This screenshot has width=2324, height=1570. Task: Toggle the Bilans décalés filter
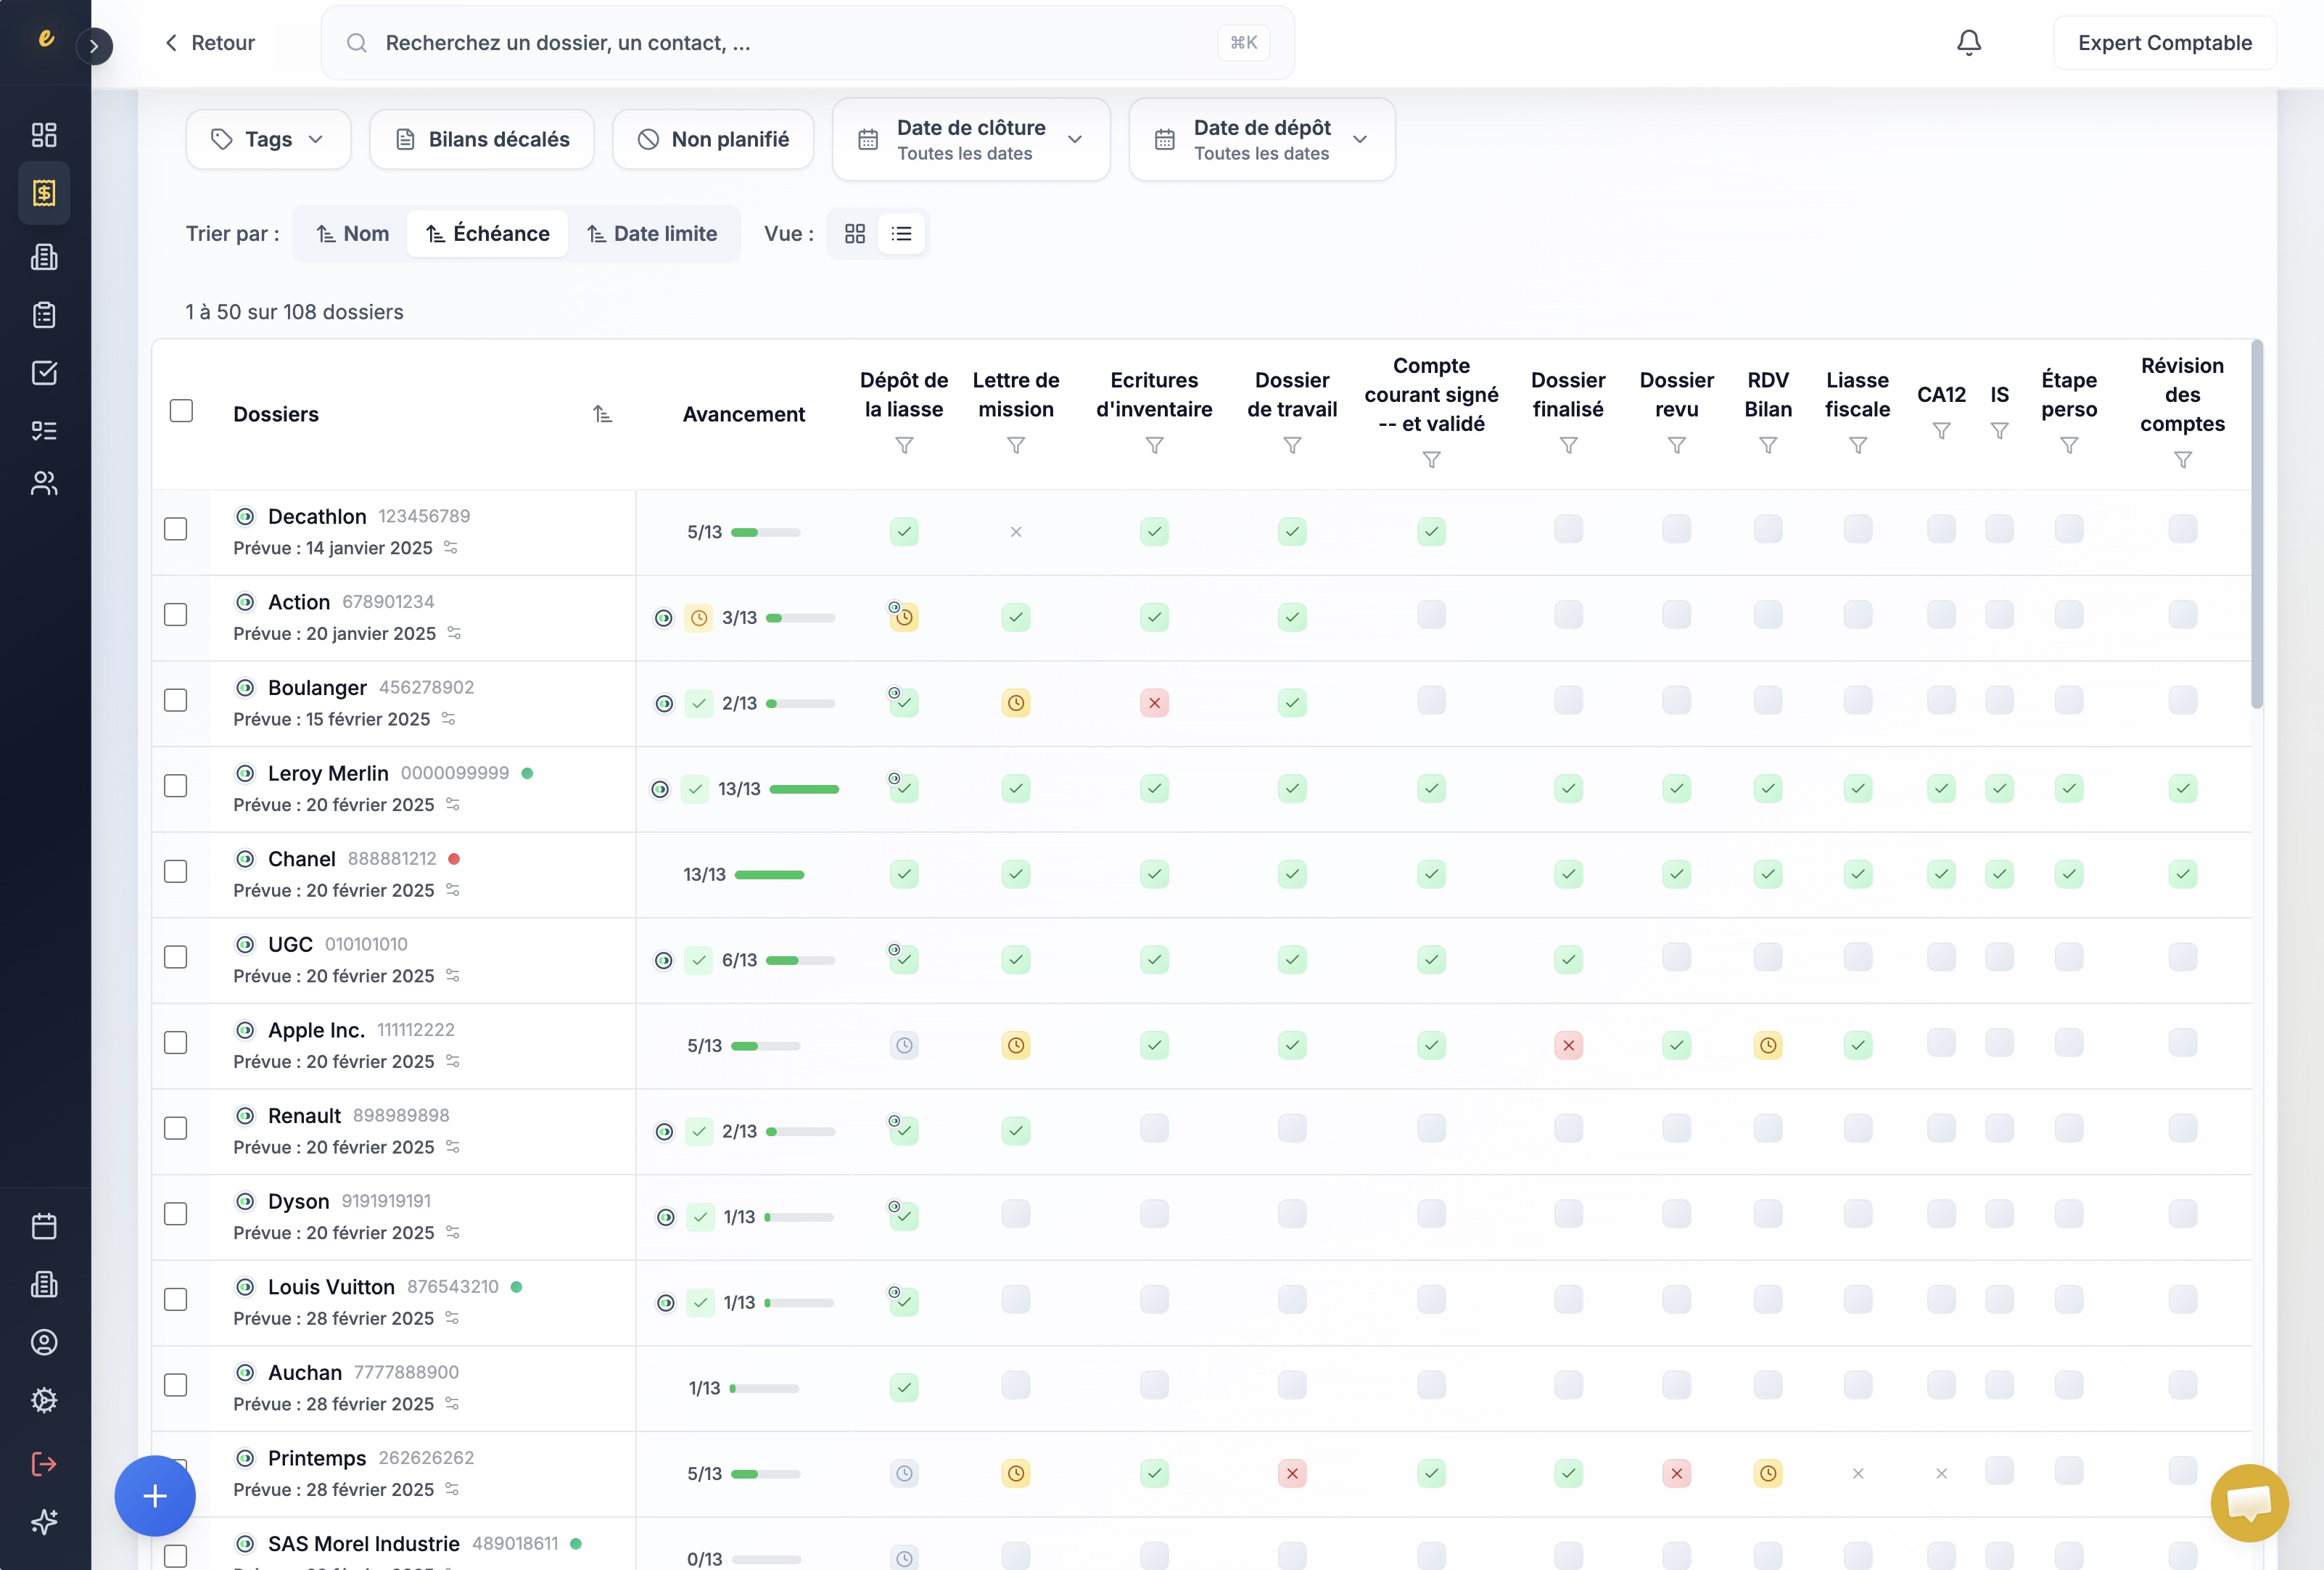coord(482,140)
